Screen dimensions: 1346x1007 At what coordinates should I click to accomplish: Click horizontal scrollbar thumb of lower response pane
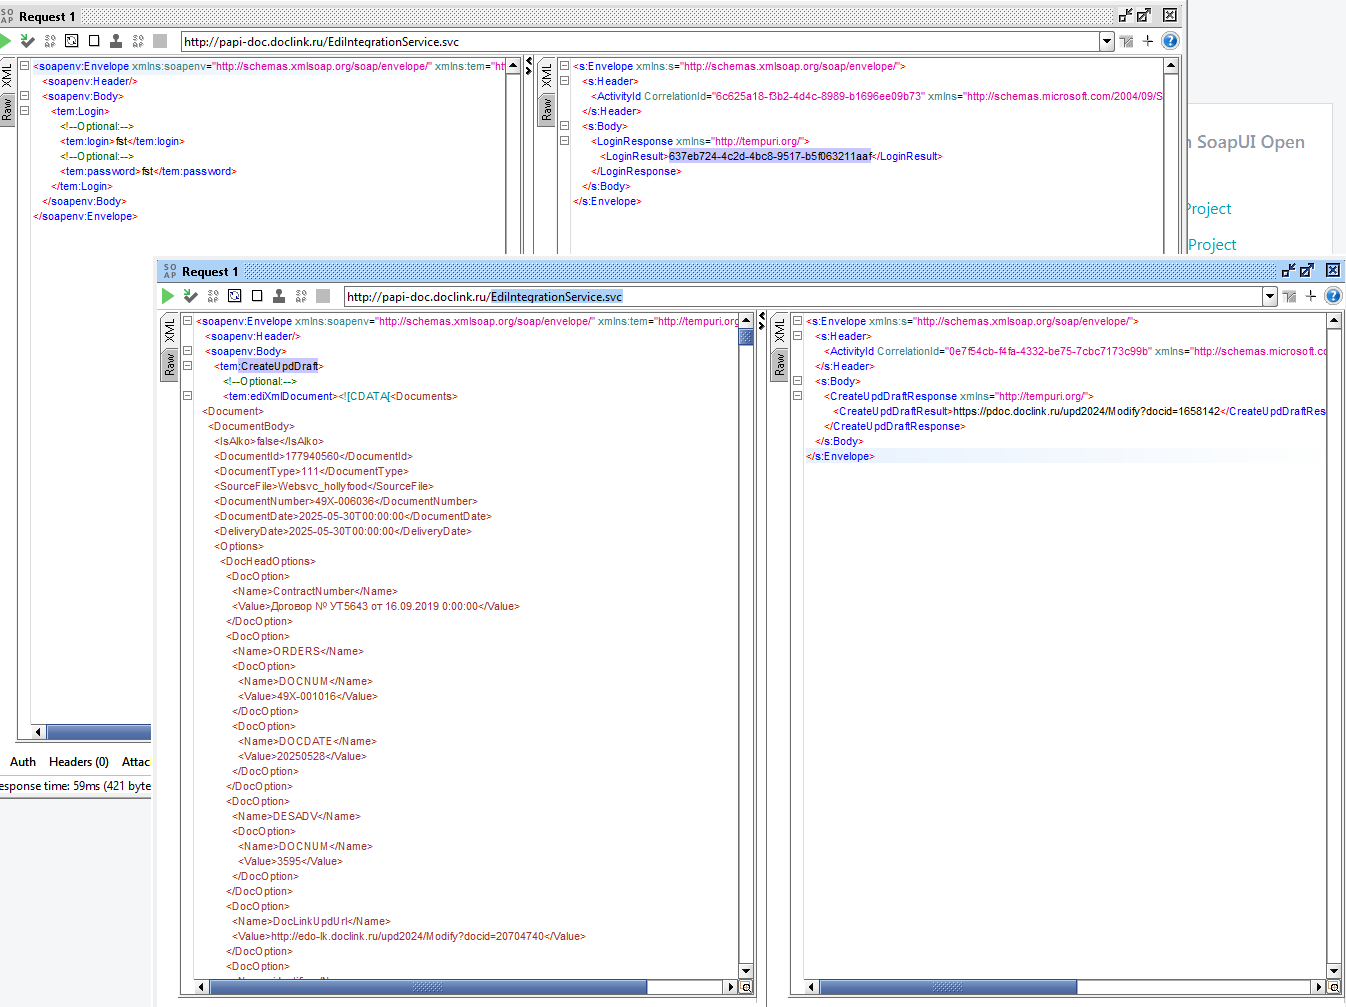(948, 987)
